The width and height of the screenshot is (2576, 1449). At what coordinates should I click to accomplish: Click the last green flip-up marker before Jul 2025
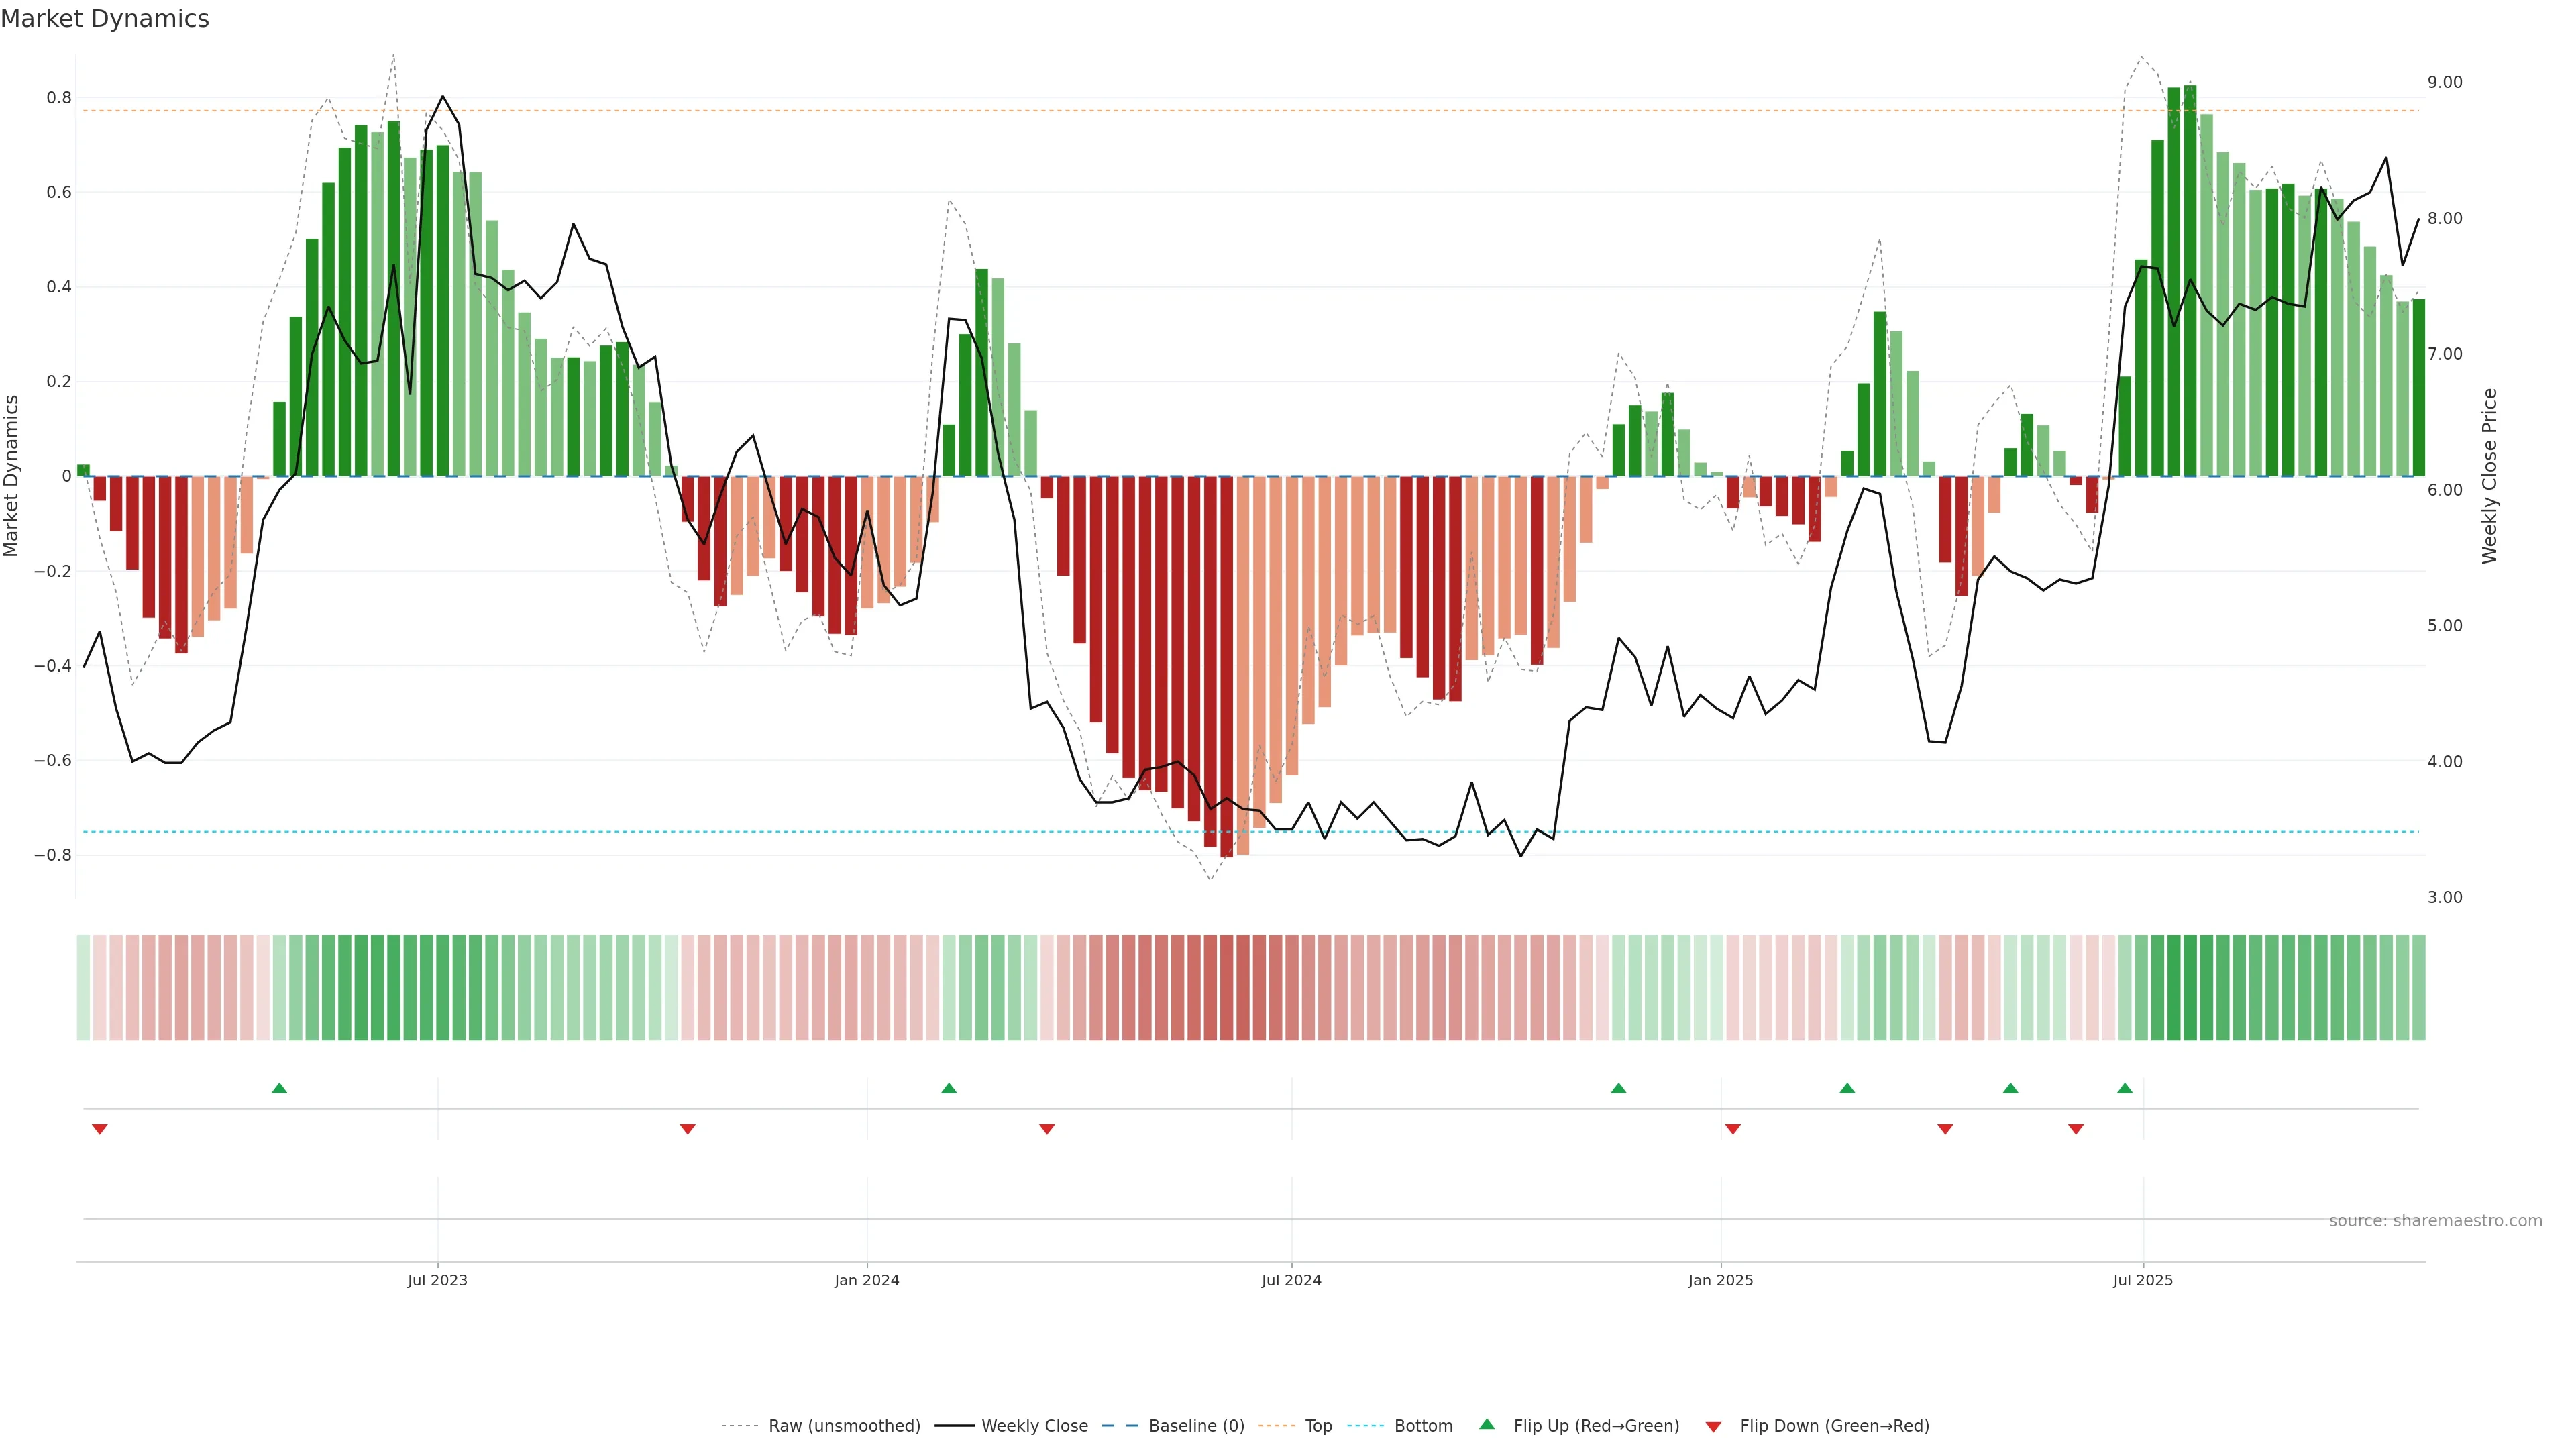2125,1088
